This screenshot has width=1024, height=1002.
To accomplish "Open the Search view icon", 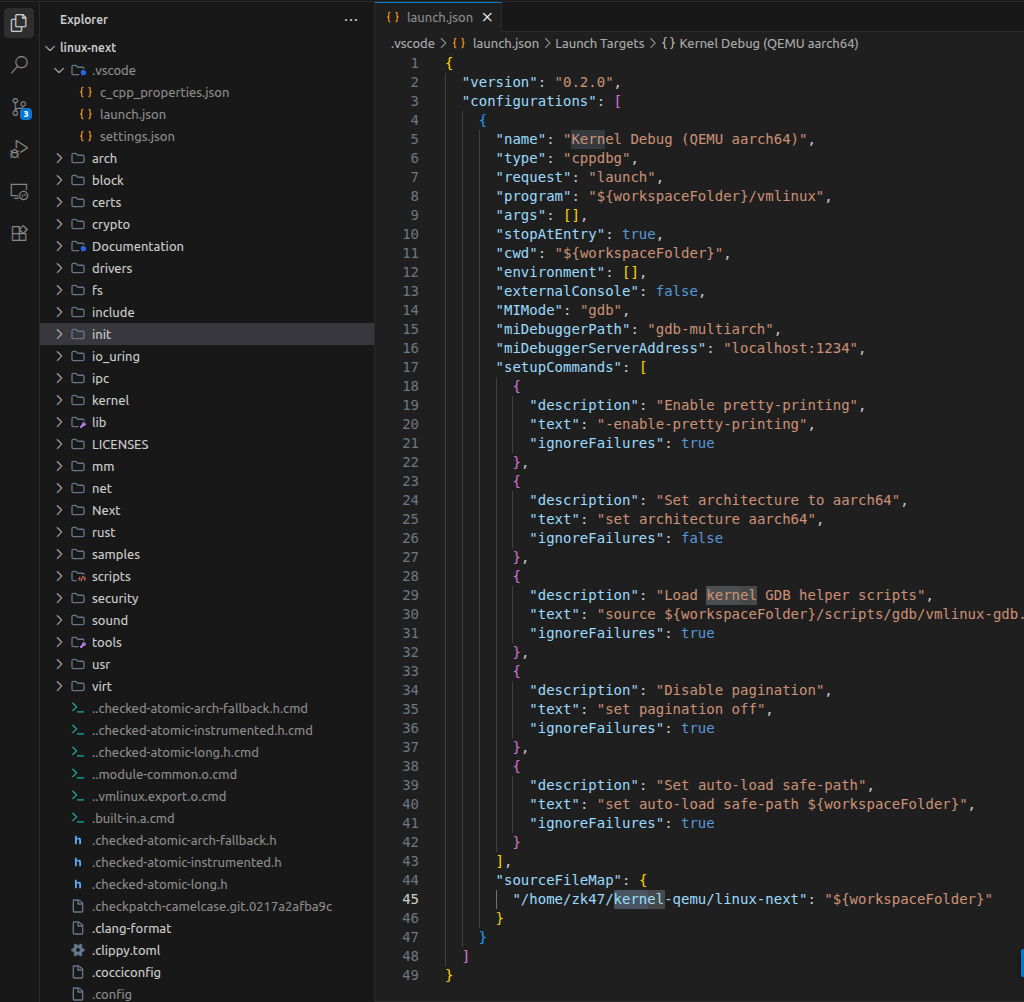I will (x=19, y=65).
